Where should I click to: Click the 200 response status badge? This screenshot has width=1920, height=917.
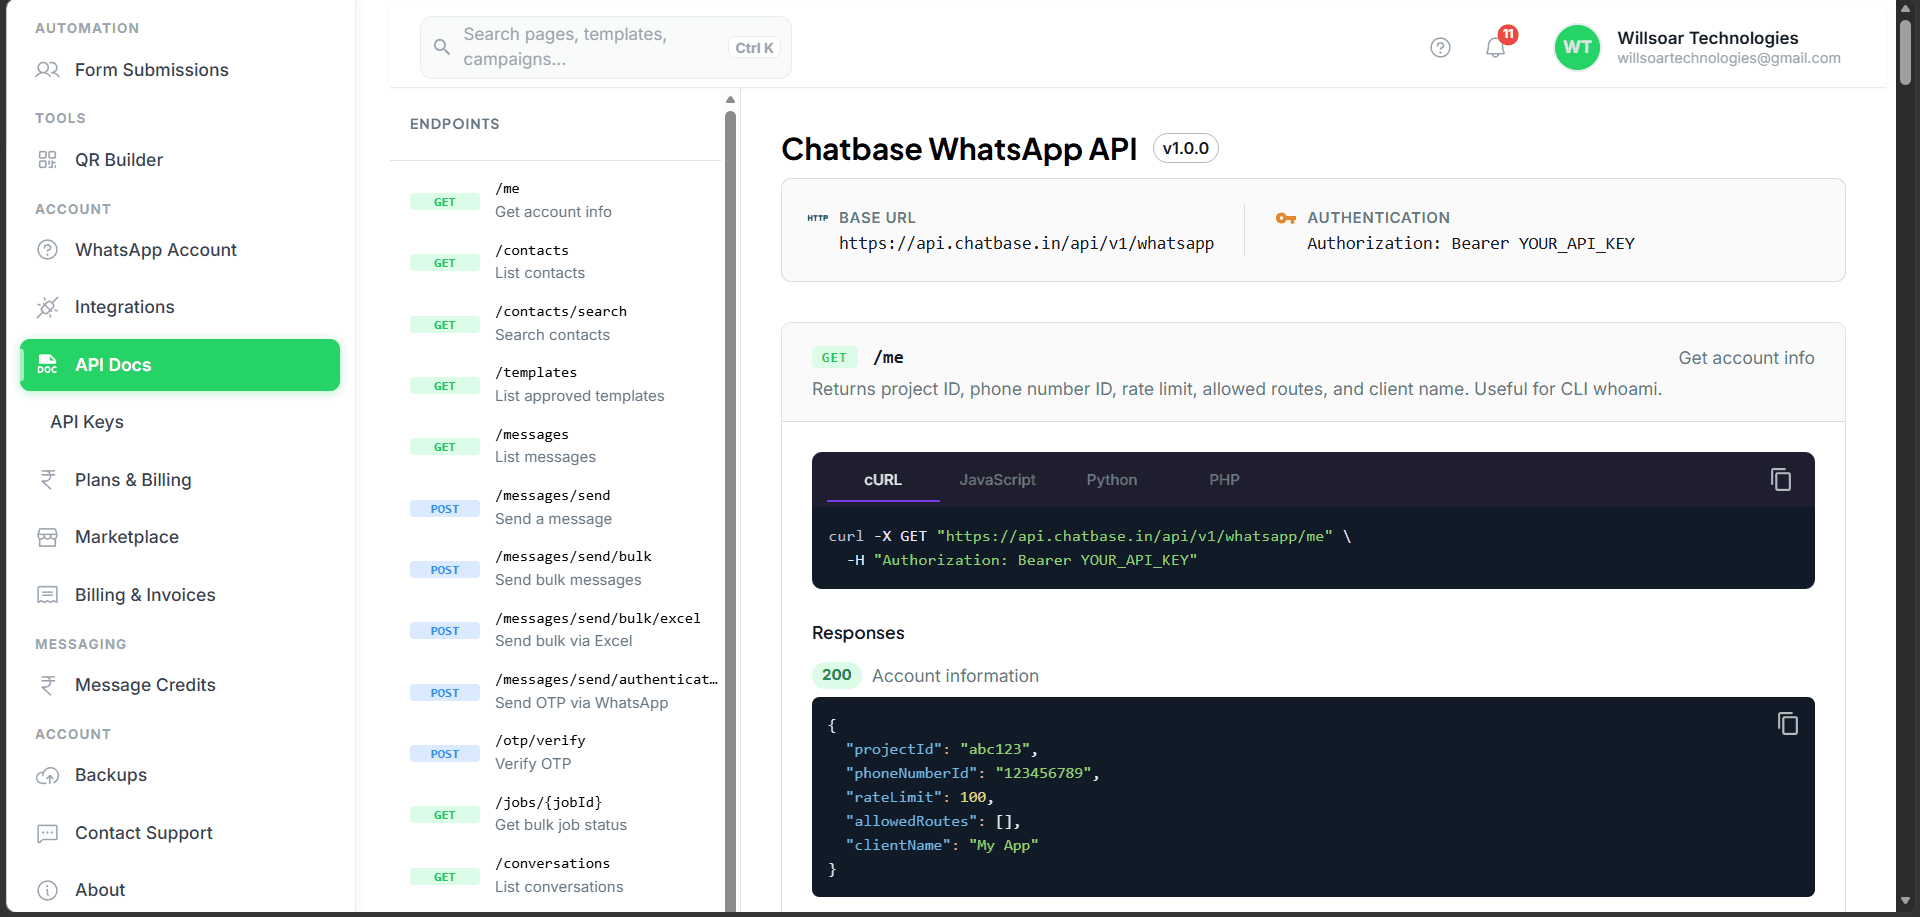pyautogui.click(x=837, y=675)
